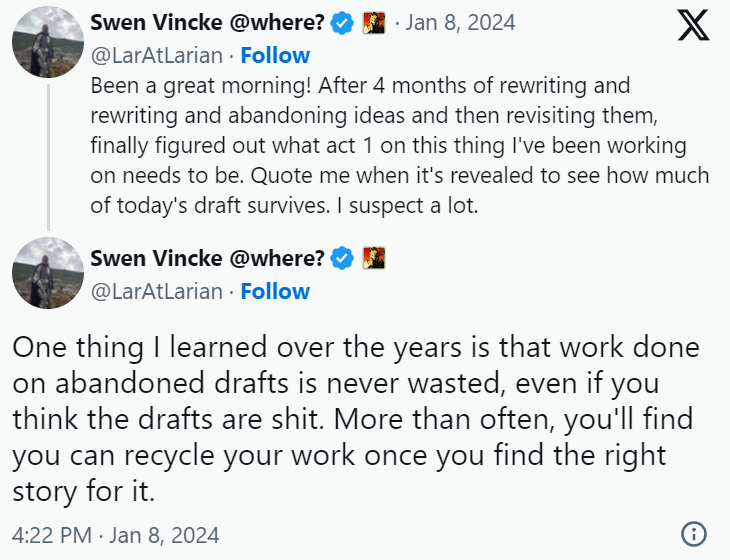Open the parent tweet's profile avatar
The width and height of the screenshot is (730, 560).
47,41
